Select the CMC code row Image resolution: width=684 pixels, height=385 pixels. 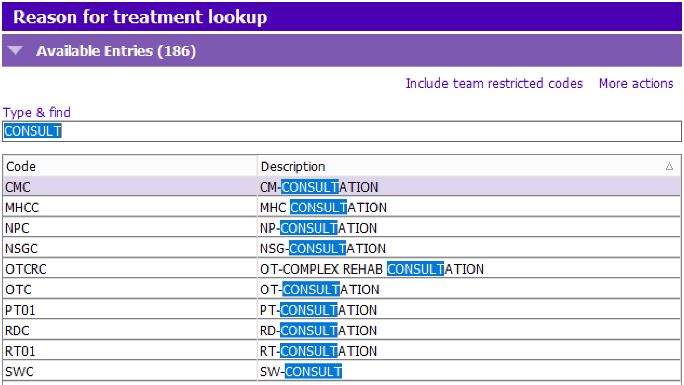(x=342, y=187)
